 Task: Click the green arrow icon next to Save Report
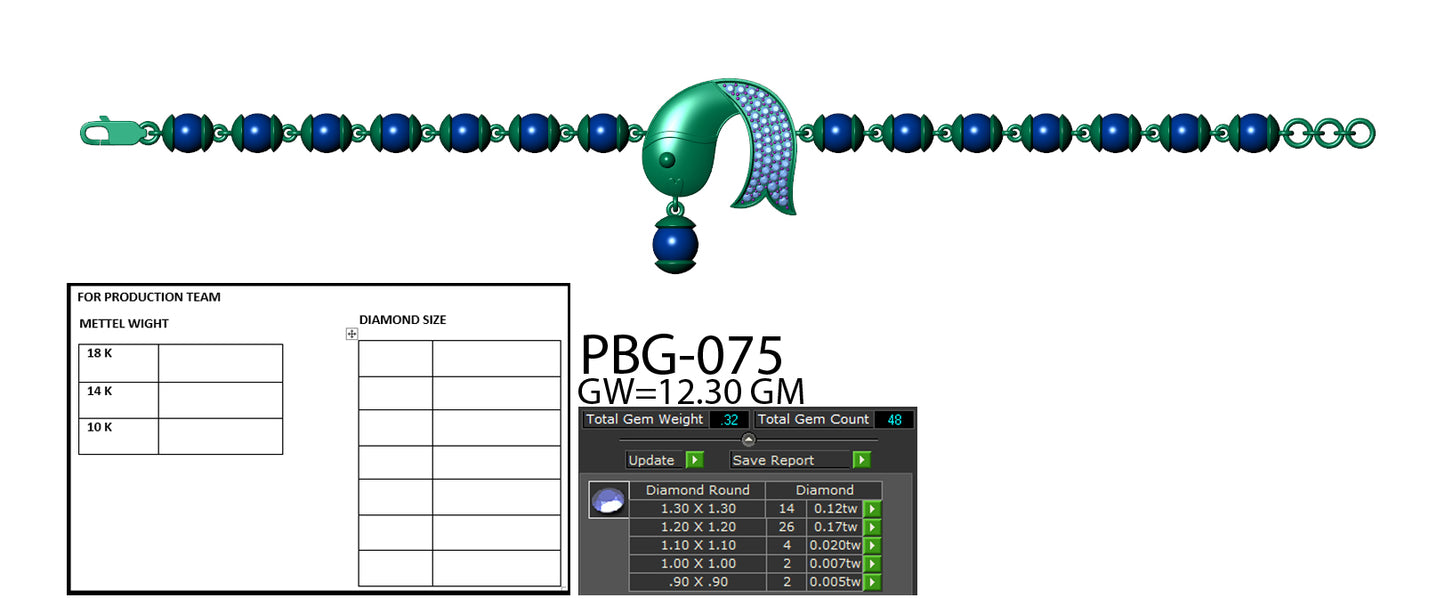pos(860,460)
